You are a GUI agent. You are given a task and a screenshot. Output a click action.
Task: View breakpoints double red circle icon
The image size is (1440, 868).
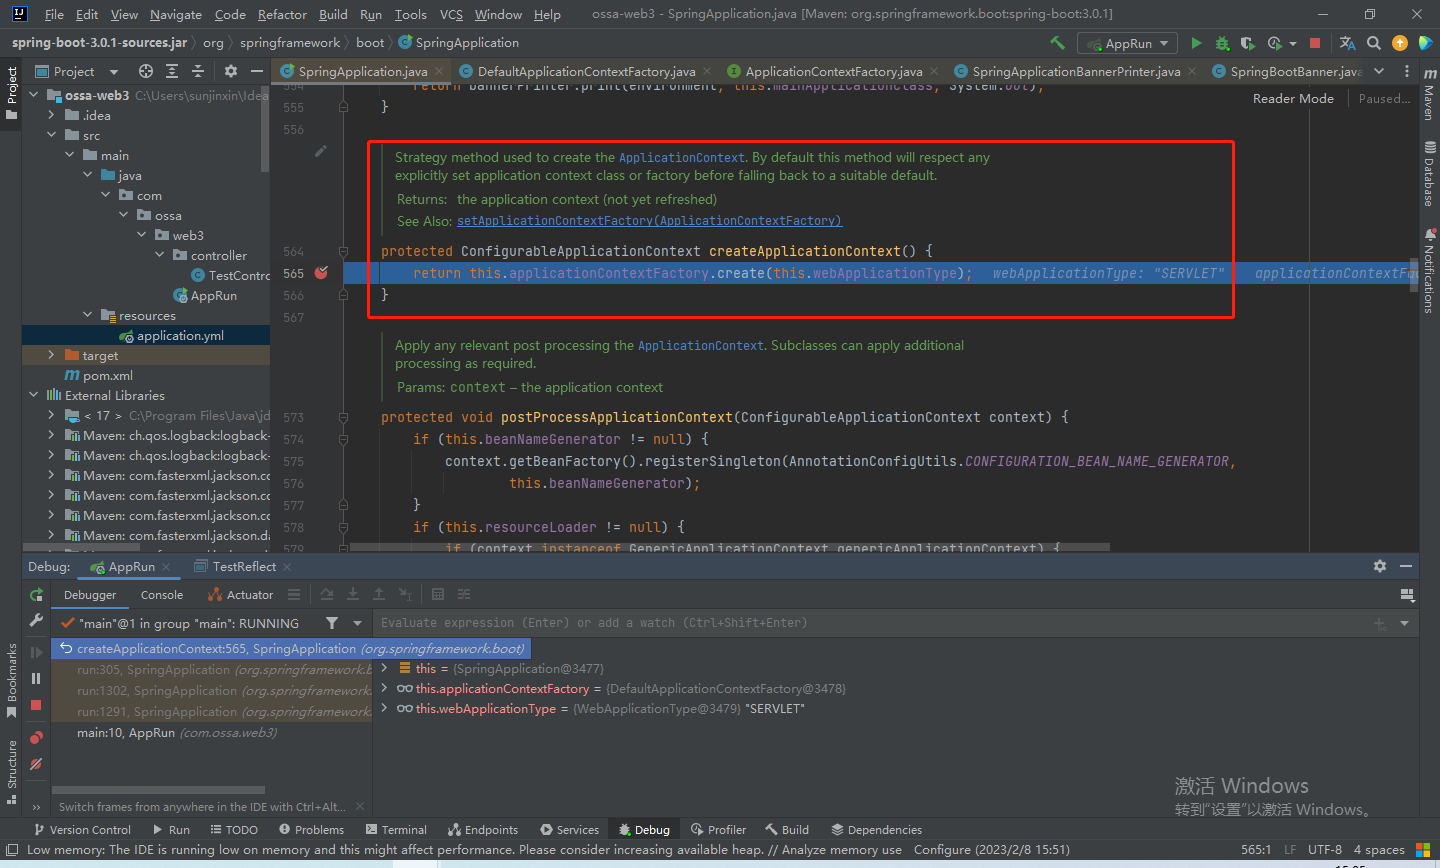37,738
